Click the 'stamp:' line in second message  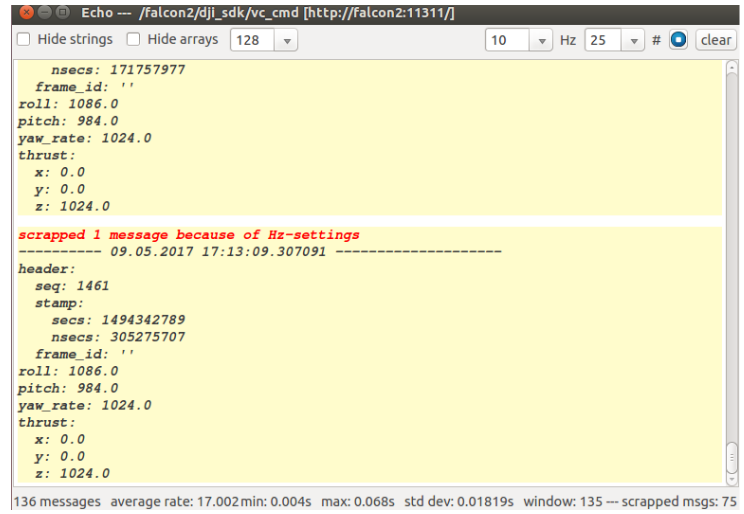point(59,303)
